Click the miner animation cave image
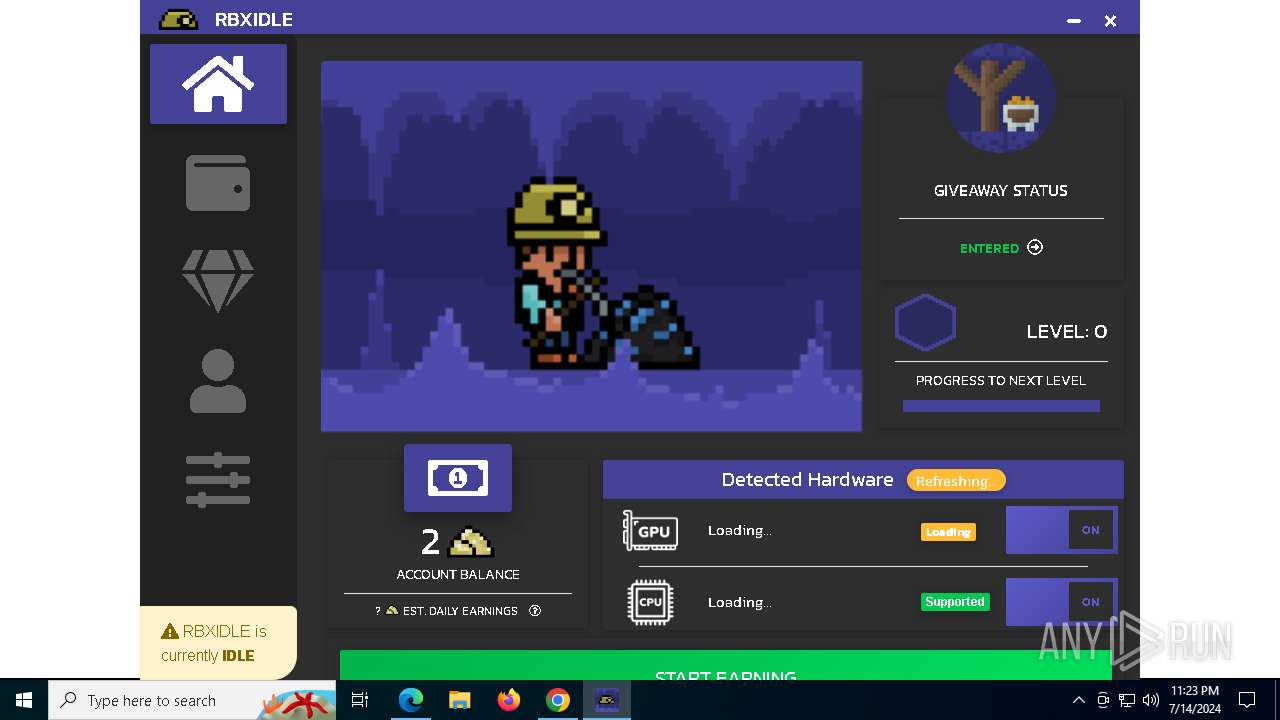The height and width of the screenshot is (720, 1280). [591, 246]
